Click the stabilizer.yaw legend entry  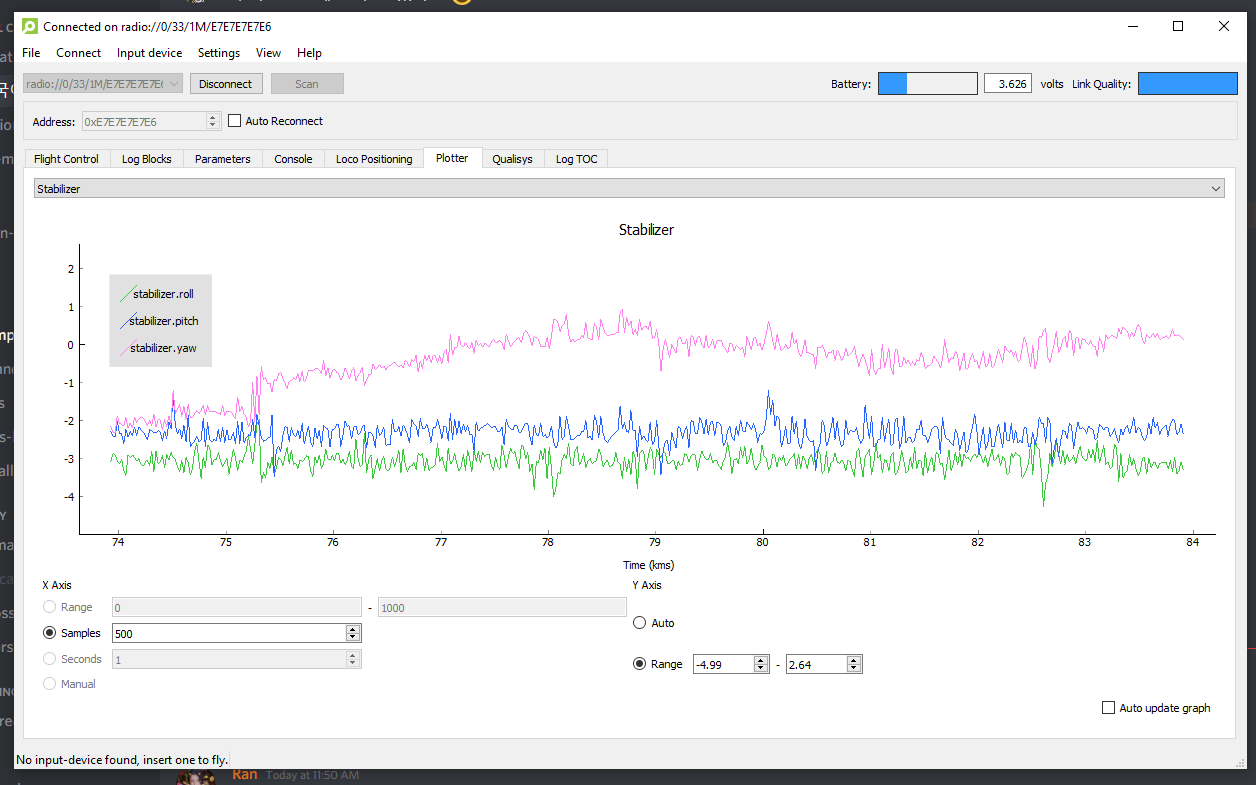pyautogui.click(x=163, y=349)
